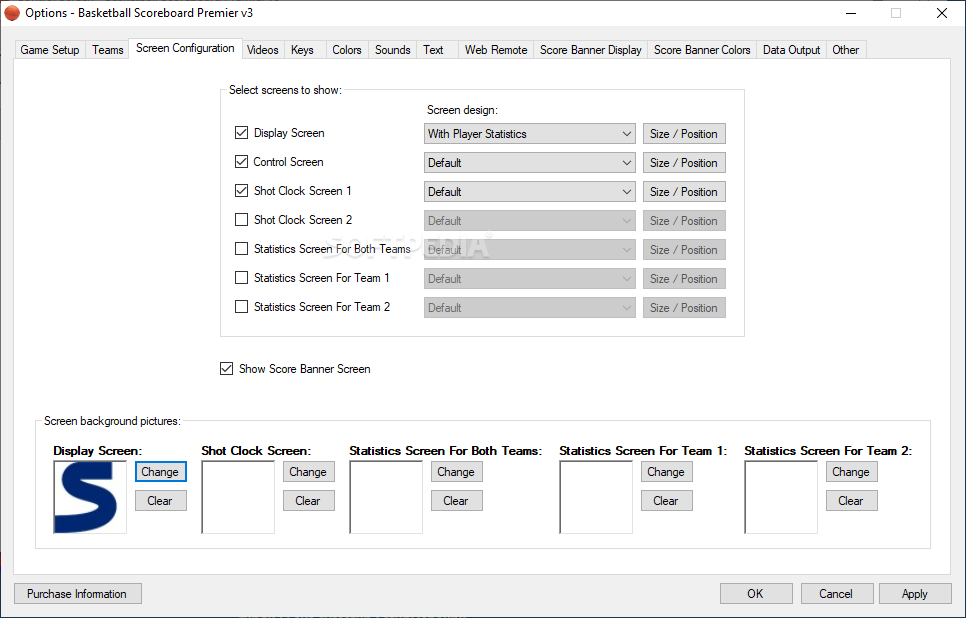Enable Shot Clock Screen 2 checkbox

(242, 219)
